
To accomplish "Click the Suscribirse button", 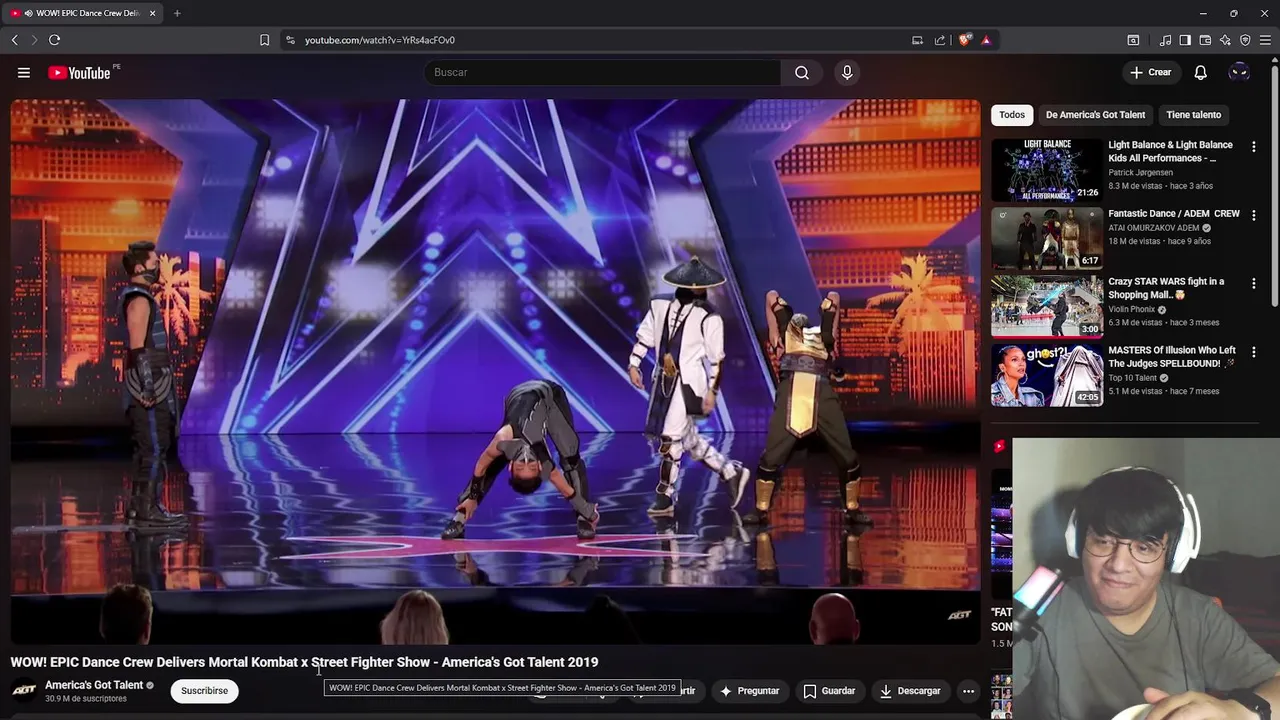I will 204,690.
